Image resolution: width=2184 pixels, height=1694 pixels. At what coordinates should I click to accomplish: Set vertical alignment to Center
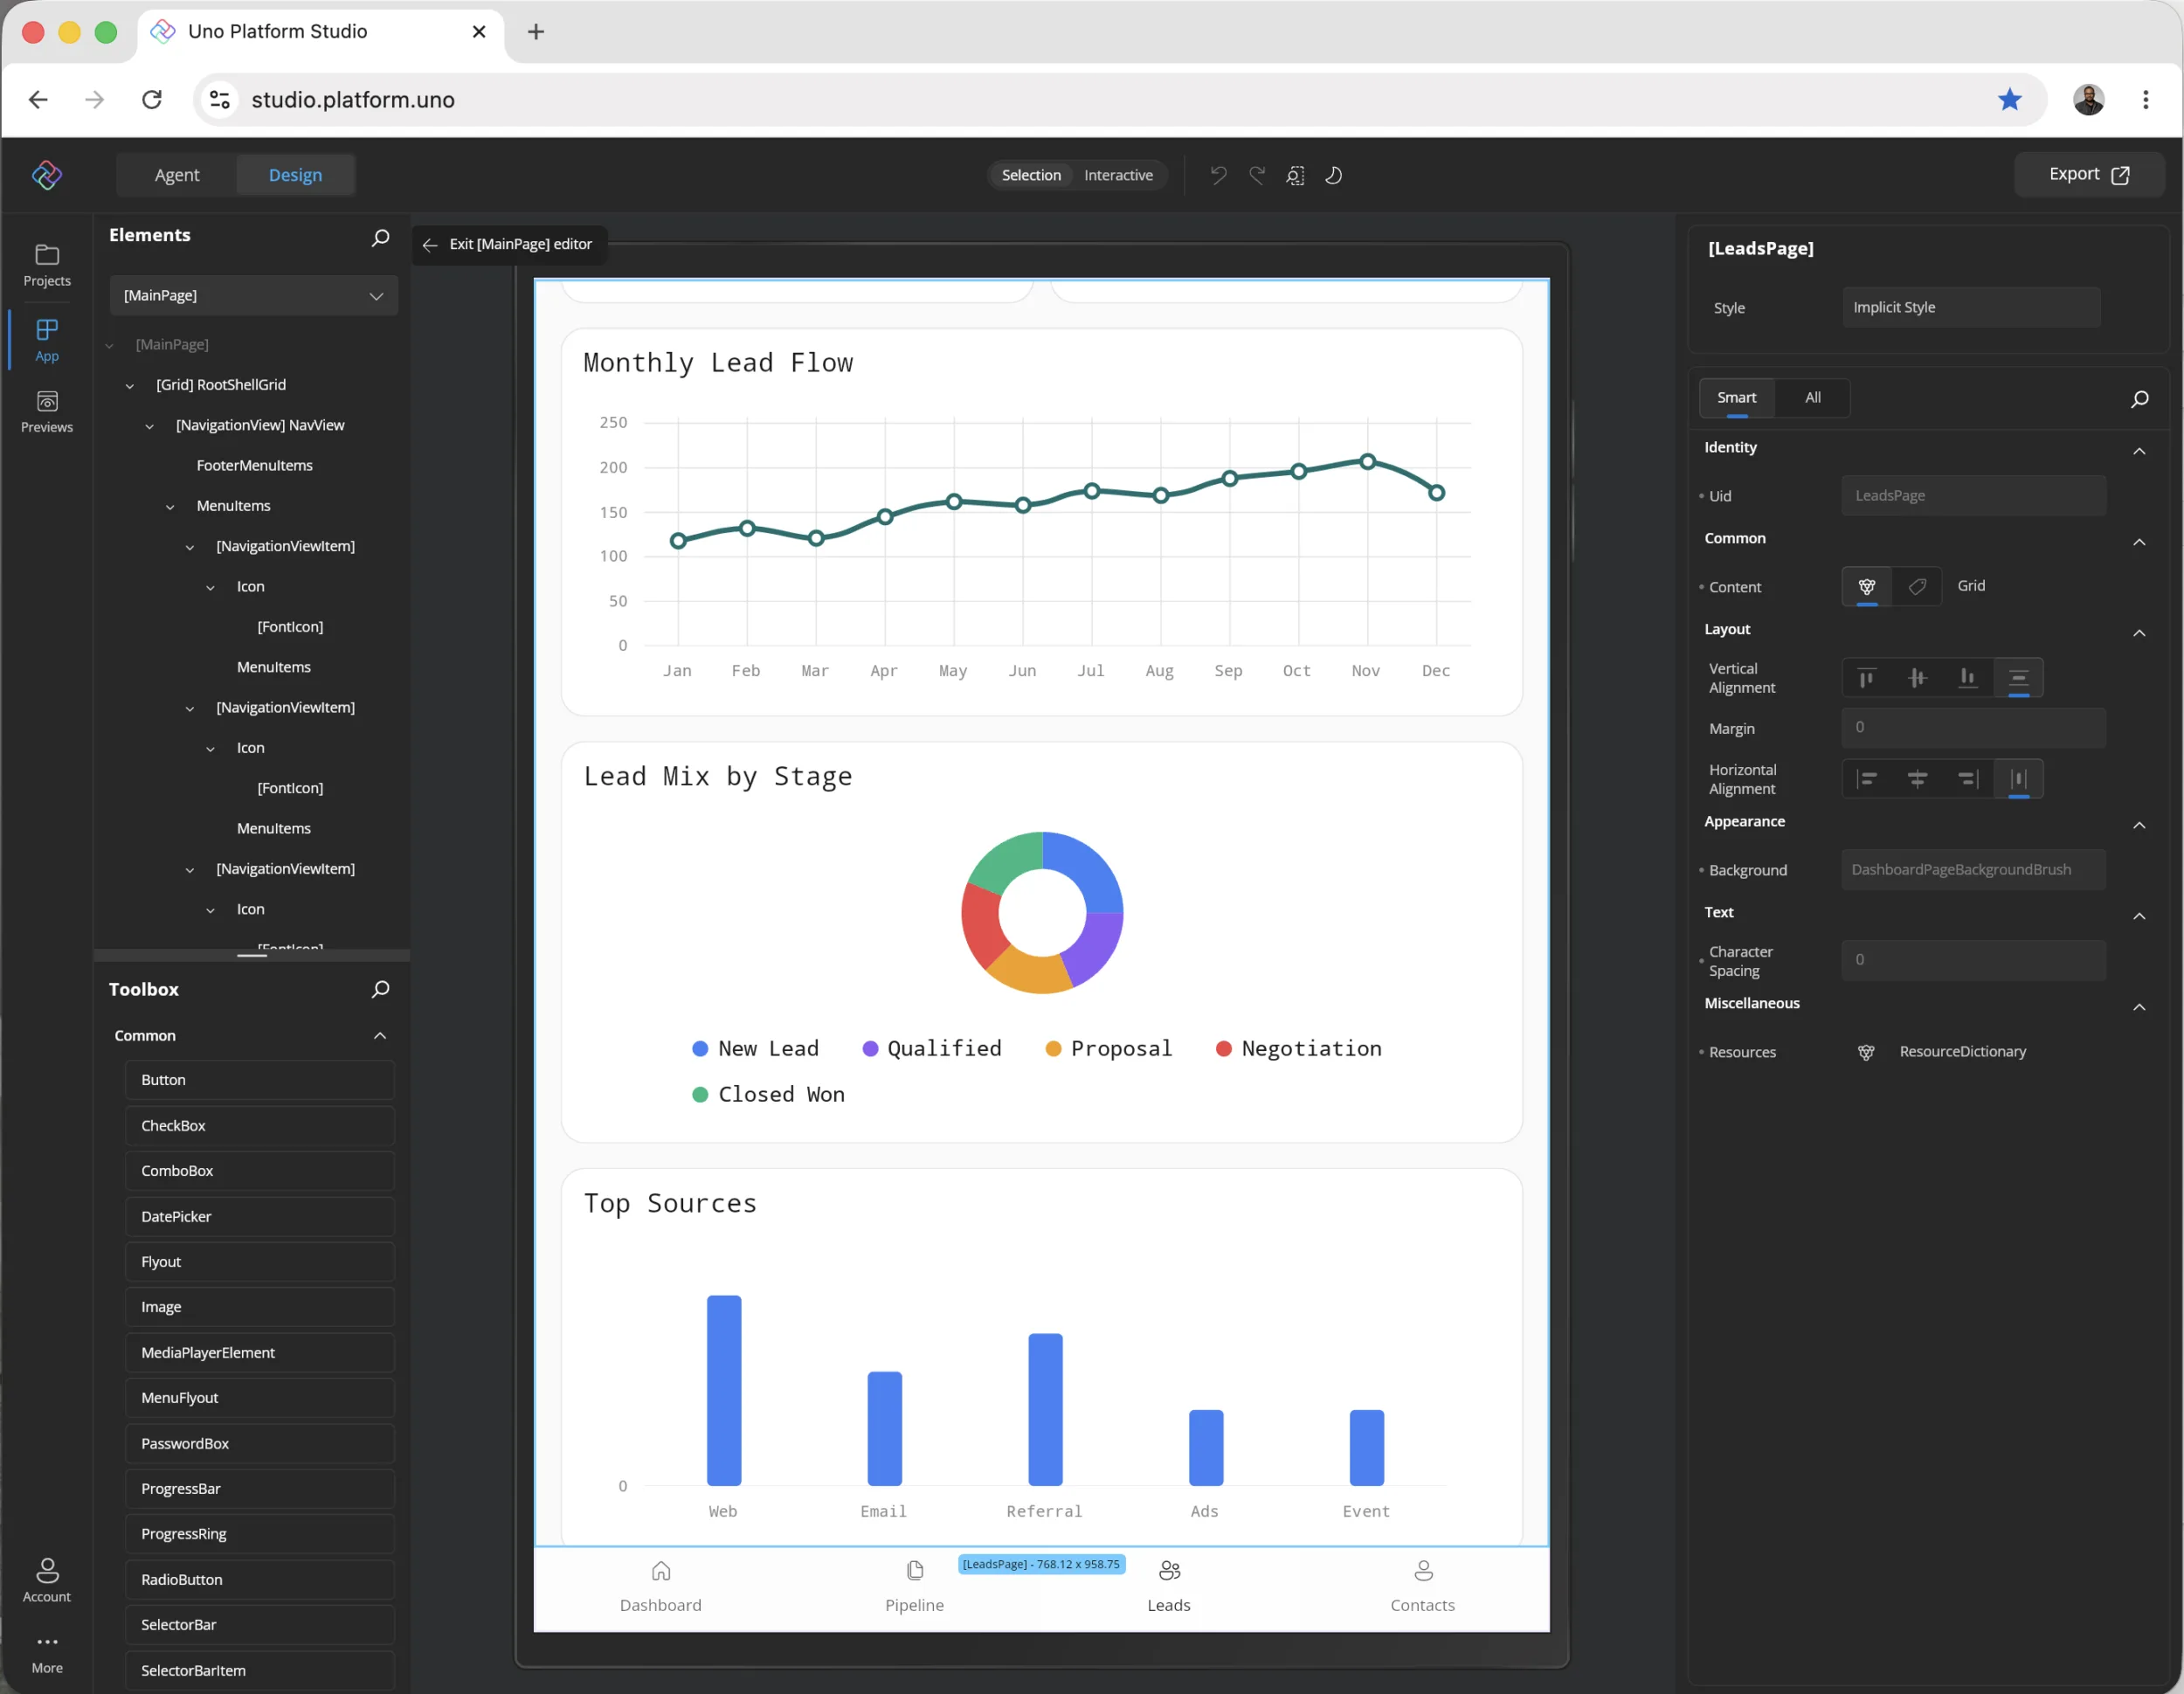click(1917, 678)
